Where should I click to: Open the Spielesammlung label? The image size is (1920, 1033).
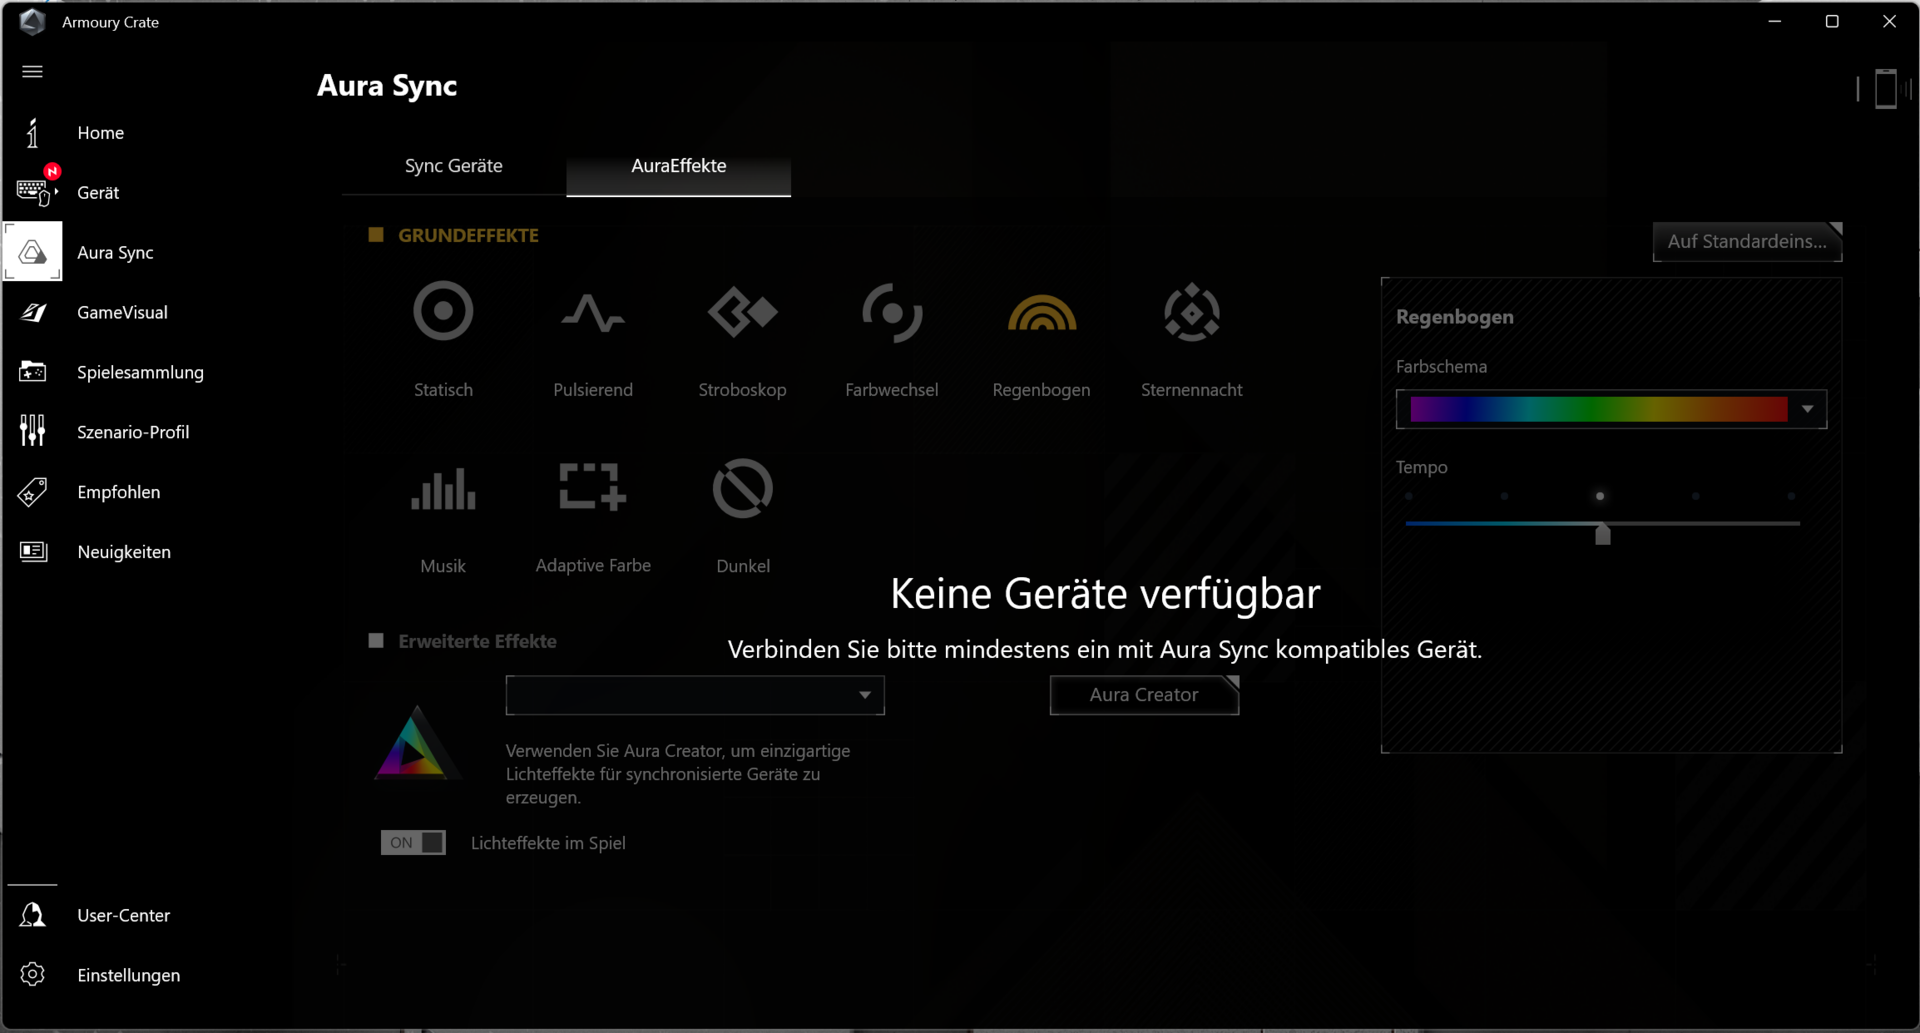click(140, 372)
